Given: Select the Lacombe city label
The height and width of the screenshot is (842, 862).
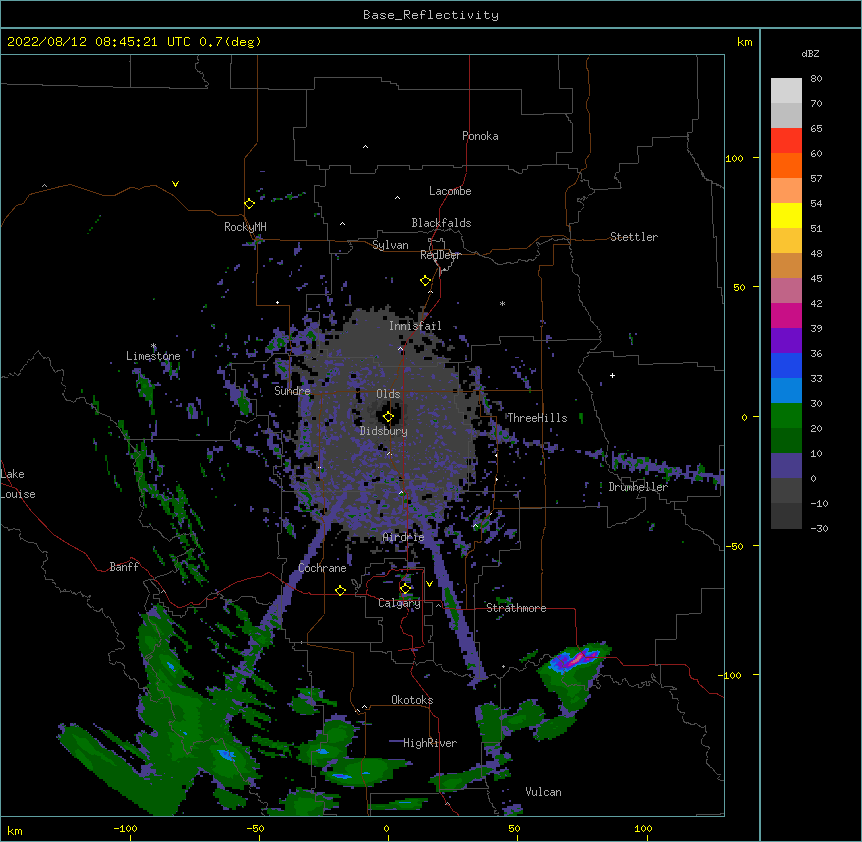Looking at the screenshot, I should point(450,191).
